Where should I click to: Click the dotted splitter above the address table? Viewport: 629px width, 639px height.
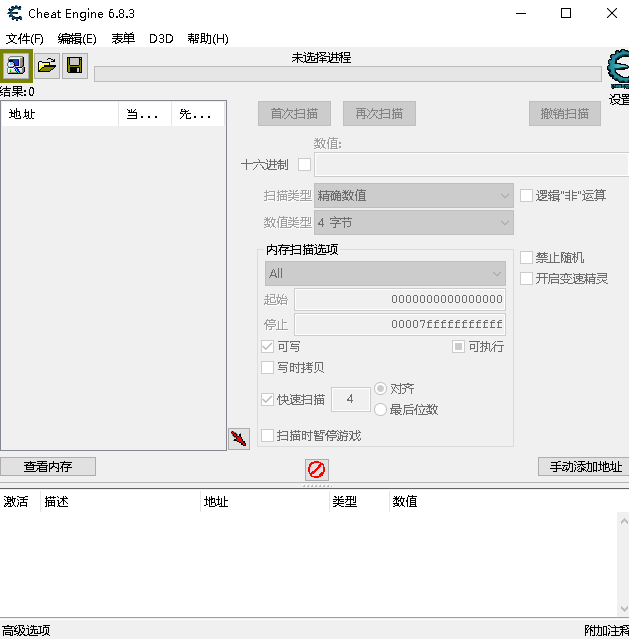click(x=317, y=486)
